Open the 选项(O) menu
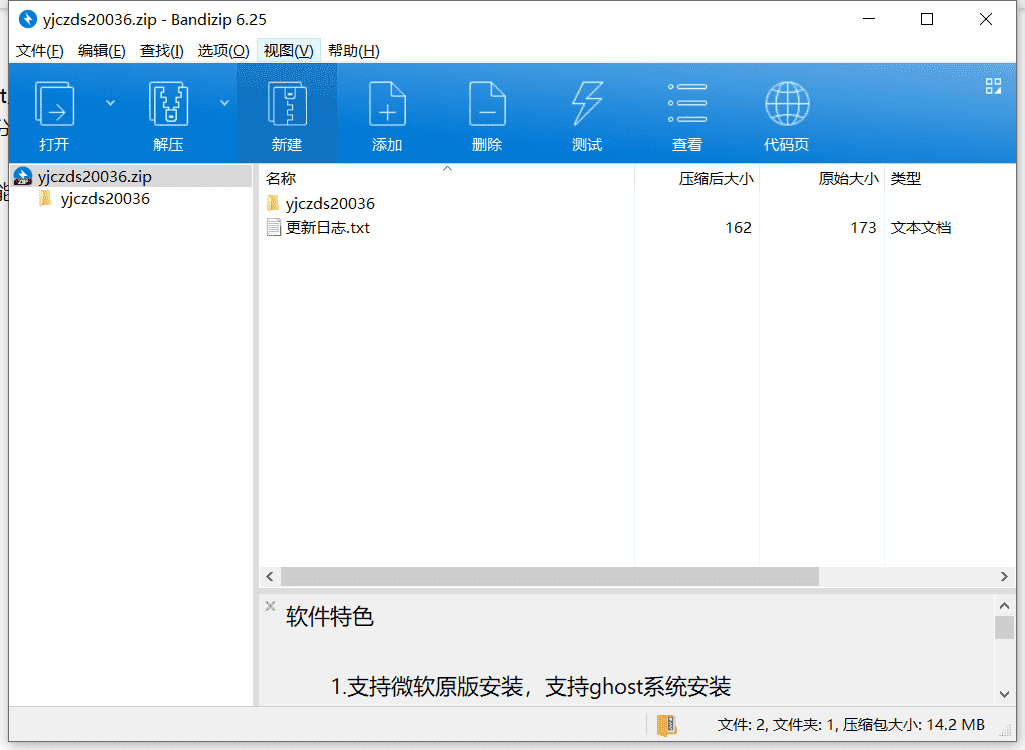Viewport: 1025px width, 750px height. click(224, 51)
